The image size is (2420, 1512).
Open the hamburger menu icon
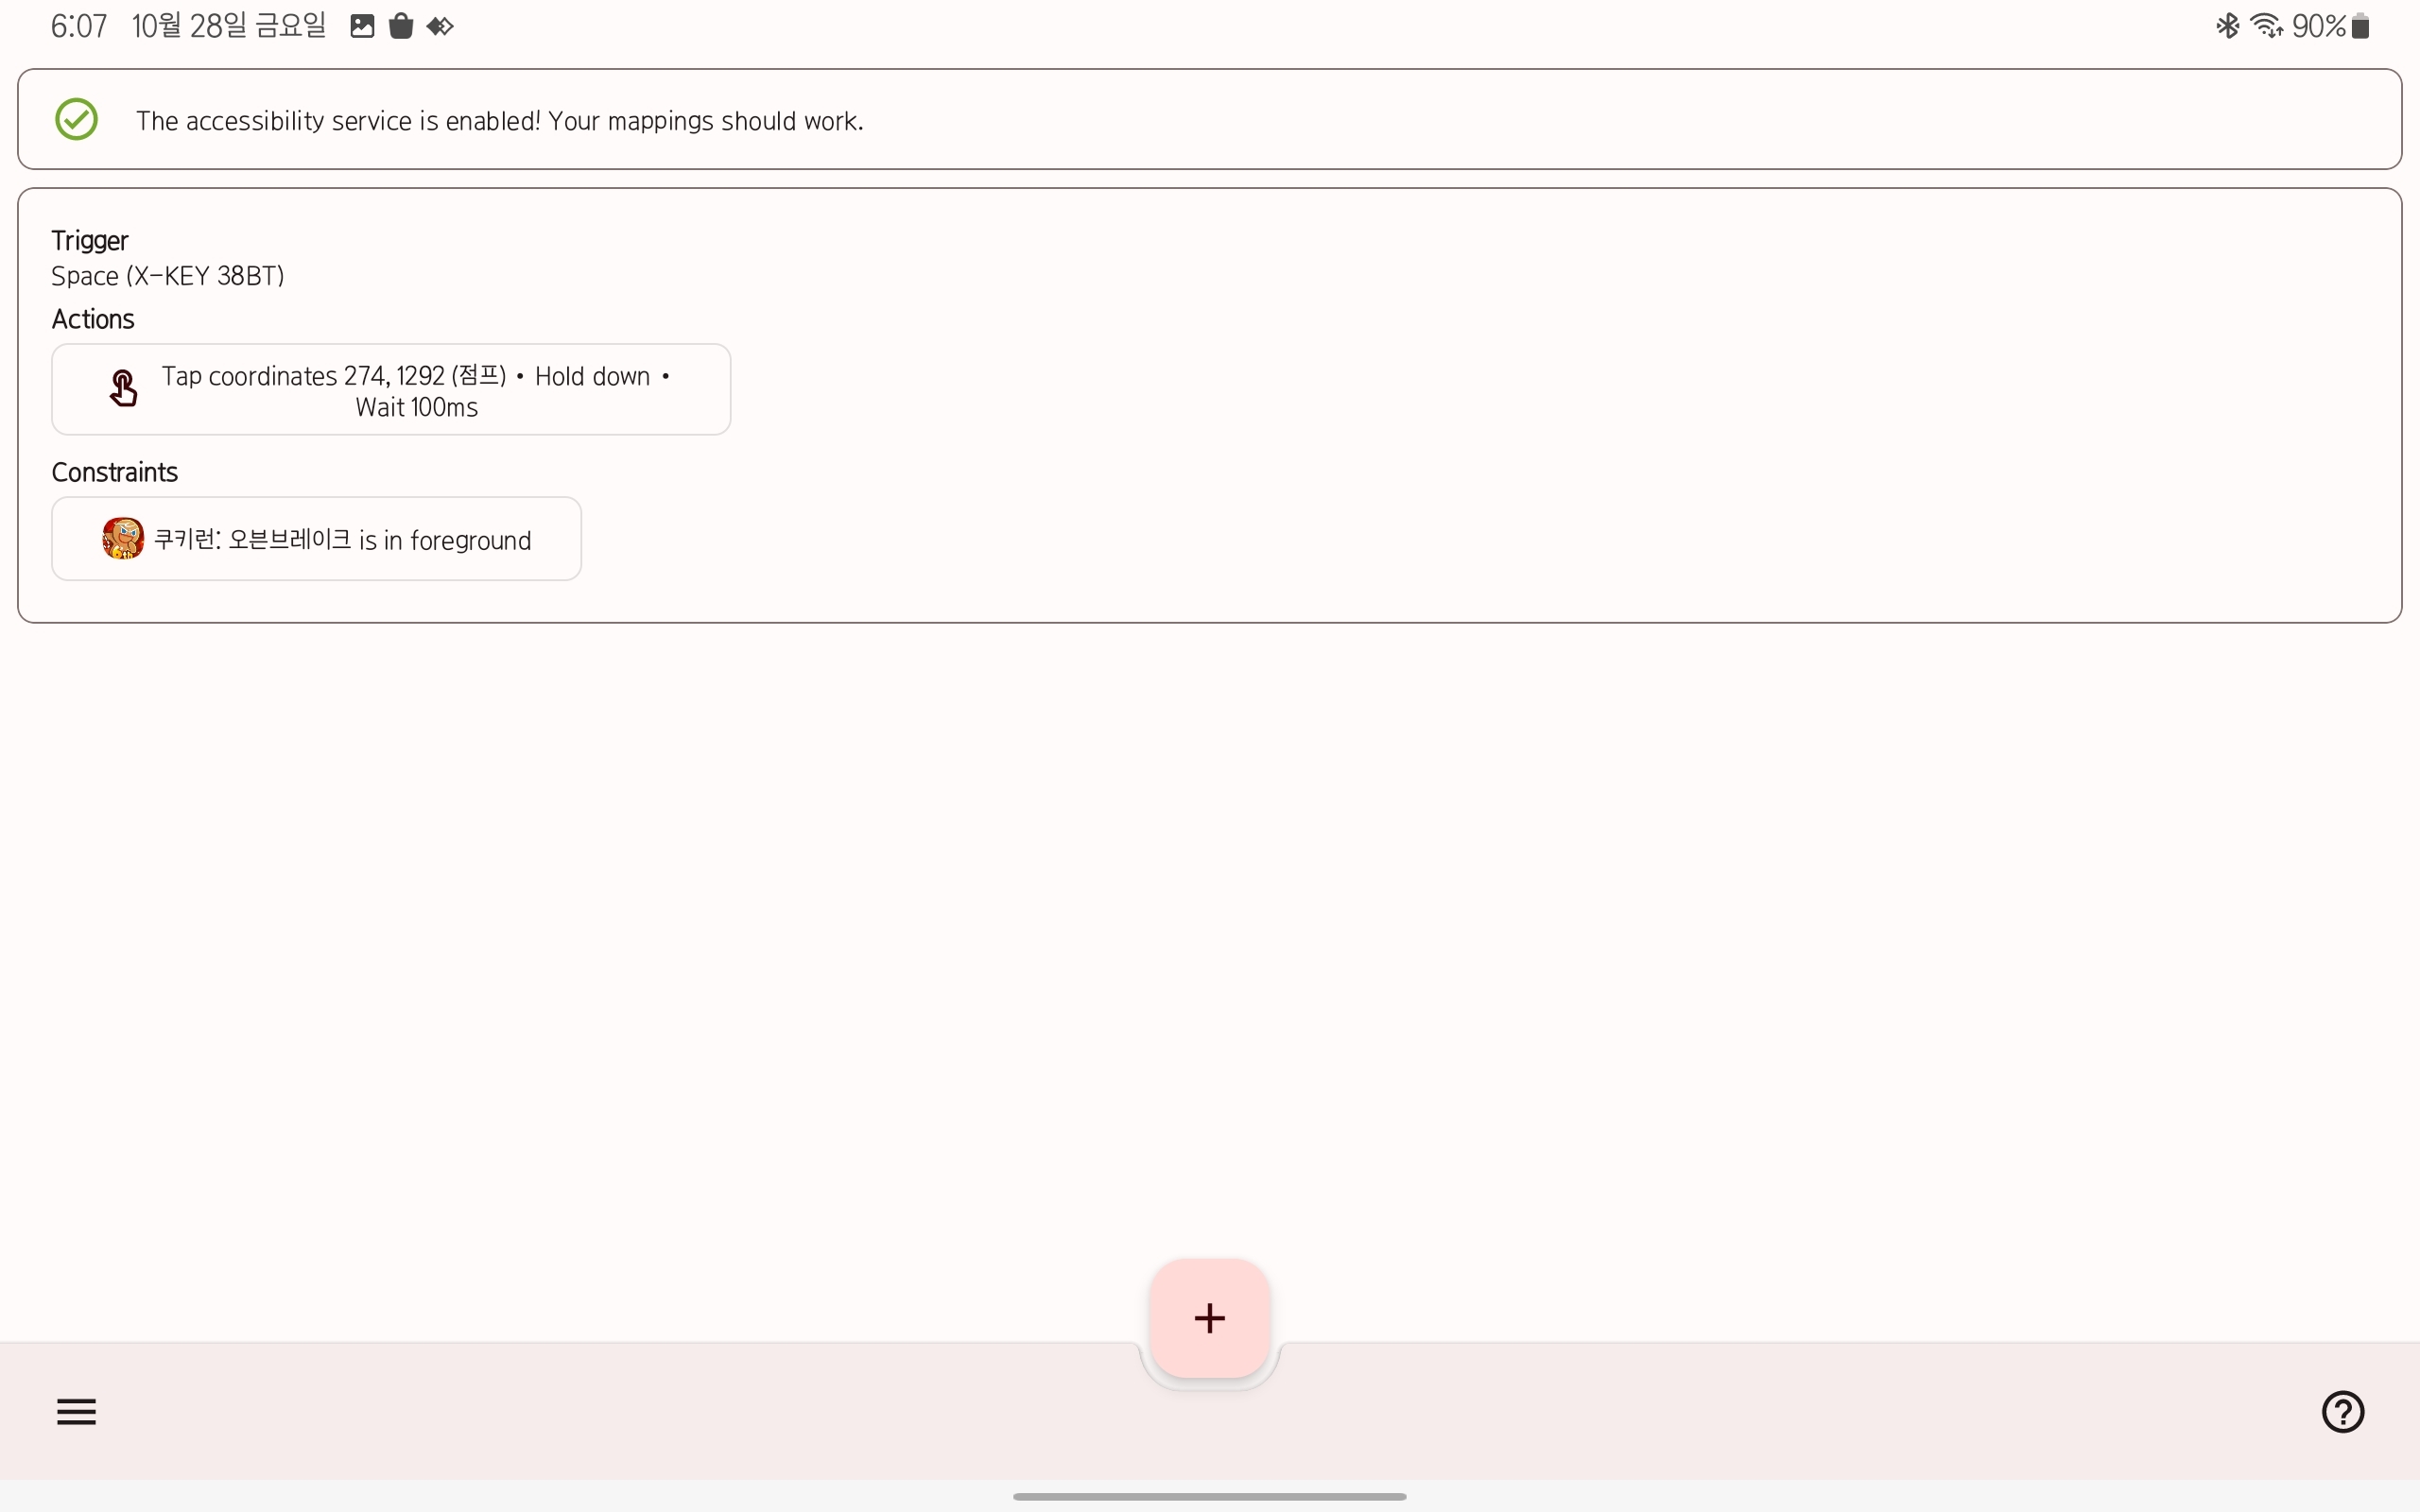76,1411
